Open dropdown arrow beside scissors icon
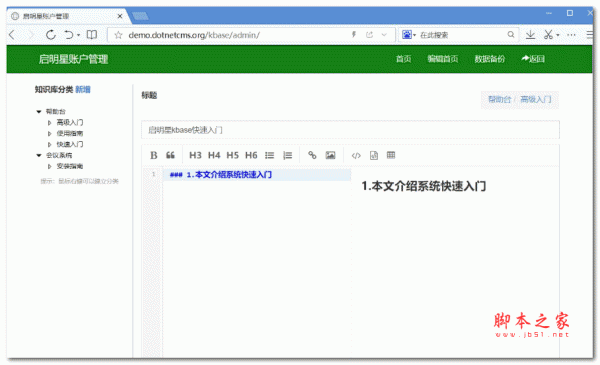Screen dimensions: 600x365 pos(558,35)
